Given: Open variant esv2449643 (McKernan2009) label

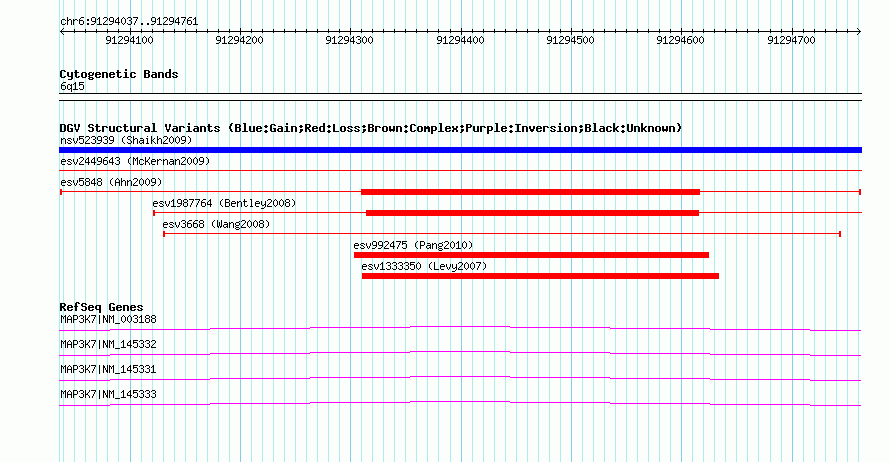Looking at the screenshot, I should [x=135, y=161].
